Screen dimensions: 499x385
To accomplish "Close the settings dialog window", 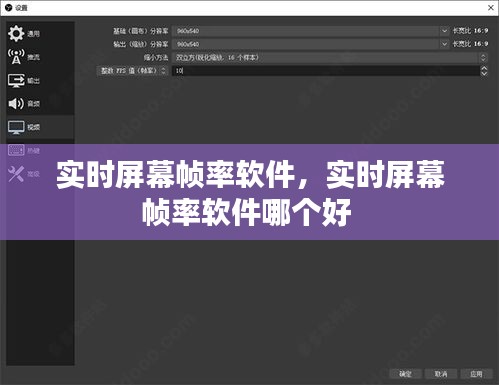I will tap(491, 7).
